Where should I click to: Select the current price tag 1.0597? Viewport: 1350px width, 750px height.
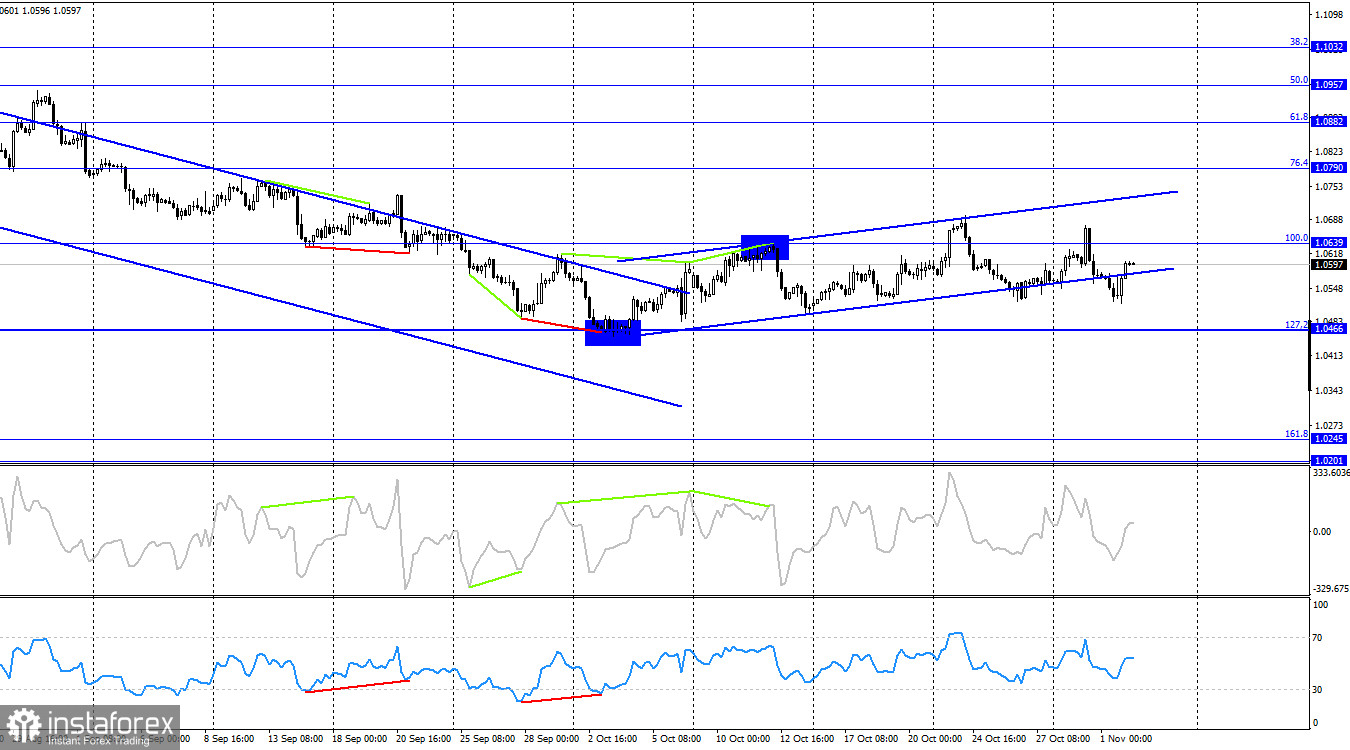[x=1329, y=265]
